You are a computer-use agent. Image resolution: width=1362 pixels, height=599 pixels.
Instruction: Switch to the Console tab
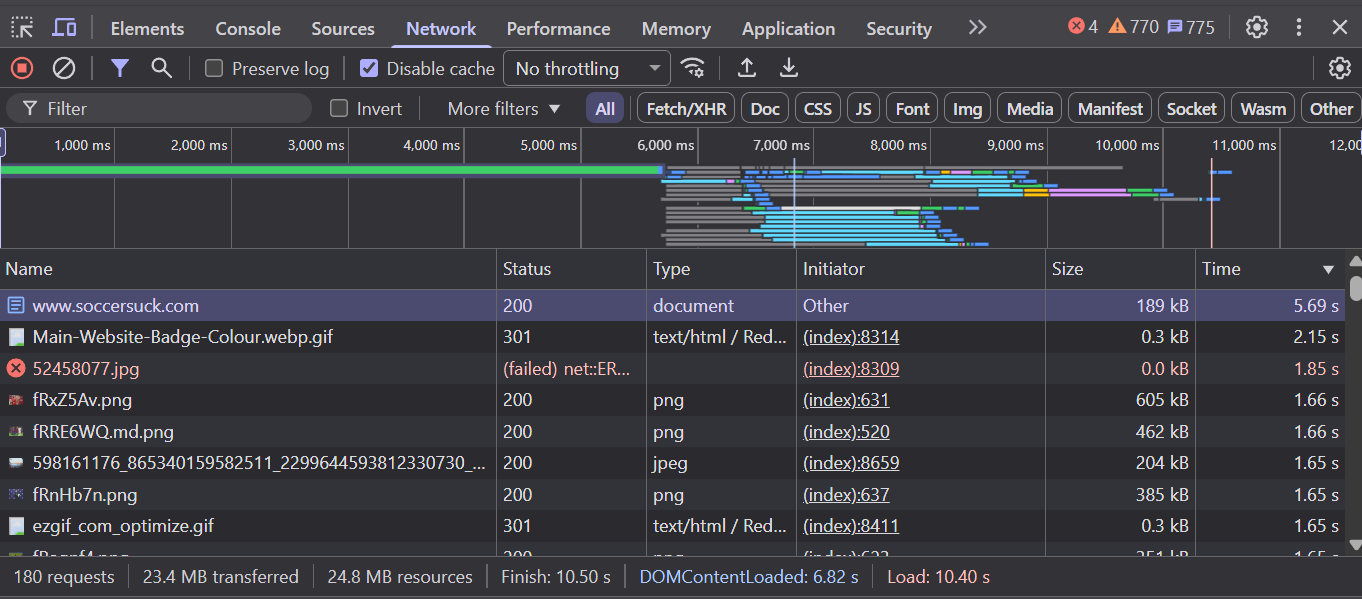pyautogui.click(x=248, y=29)
